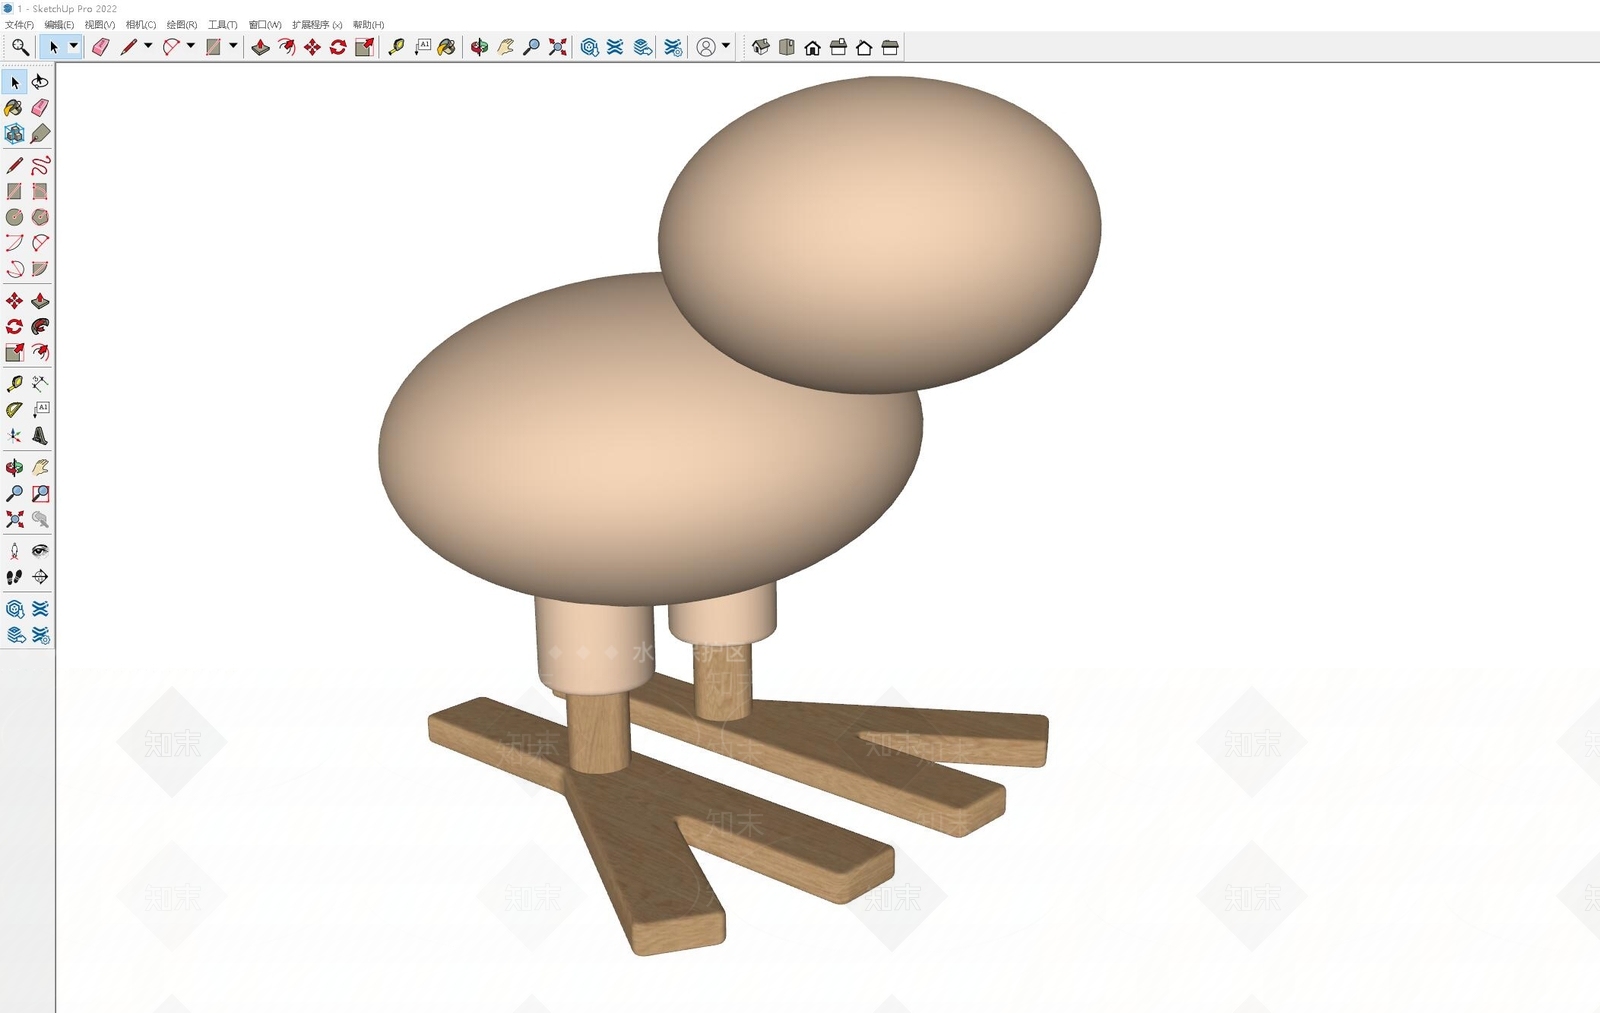Select the Section Plane tool
The height and width of the screenshot is (1013, 1600).
tap(40, 577)
